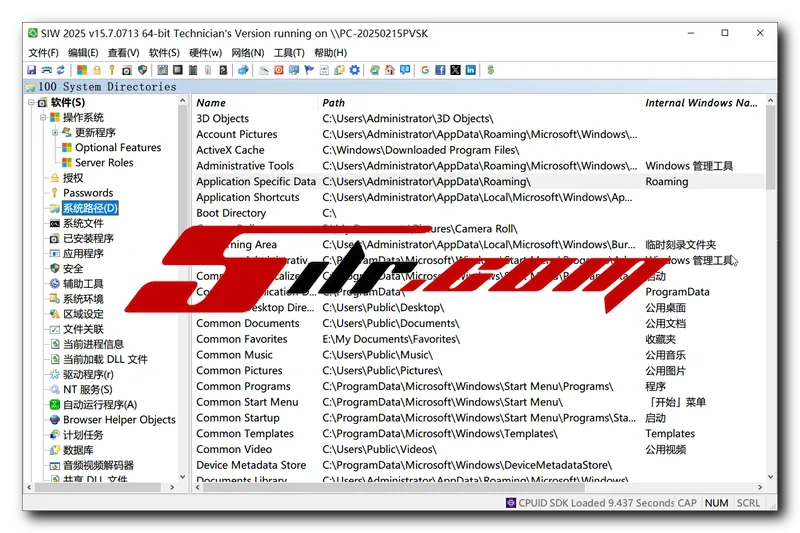This screenshot has height=533, width=800.
Task: Click the LinkedIn toolbar icon
Action: click(x=470, y=70)
